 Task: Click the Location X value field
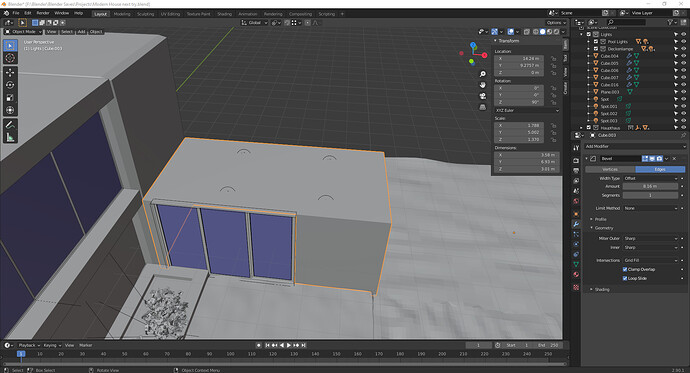tap(519, 59)
